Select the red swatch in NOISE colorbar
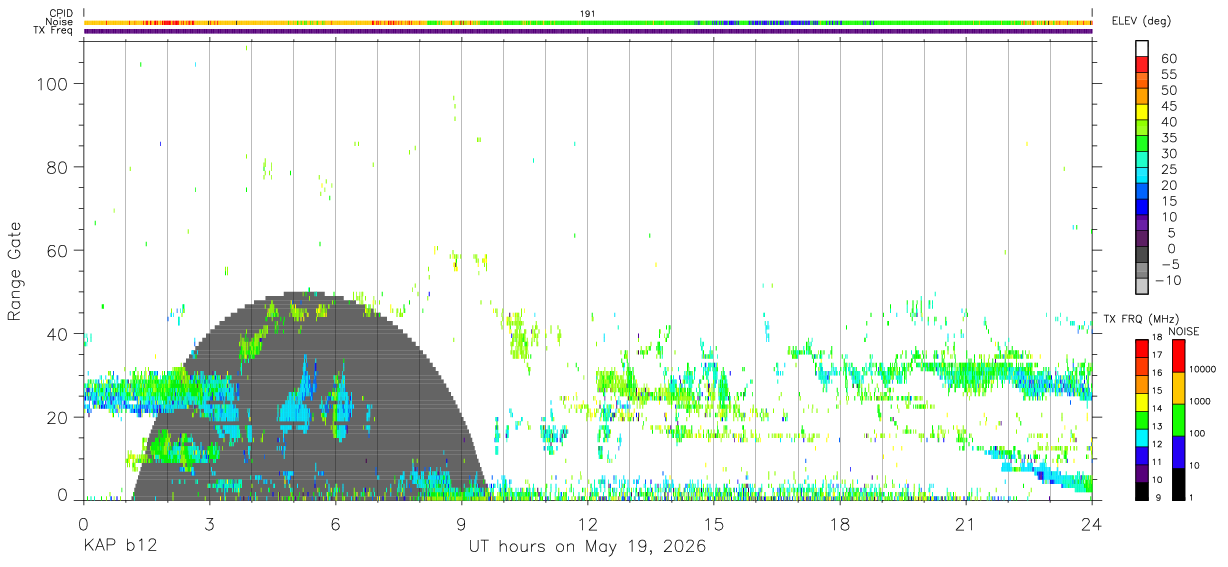The width and height of the screenshot is (1228, 567). 1177,356
